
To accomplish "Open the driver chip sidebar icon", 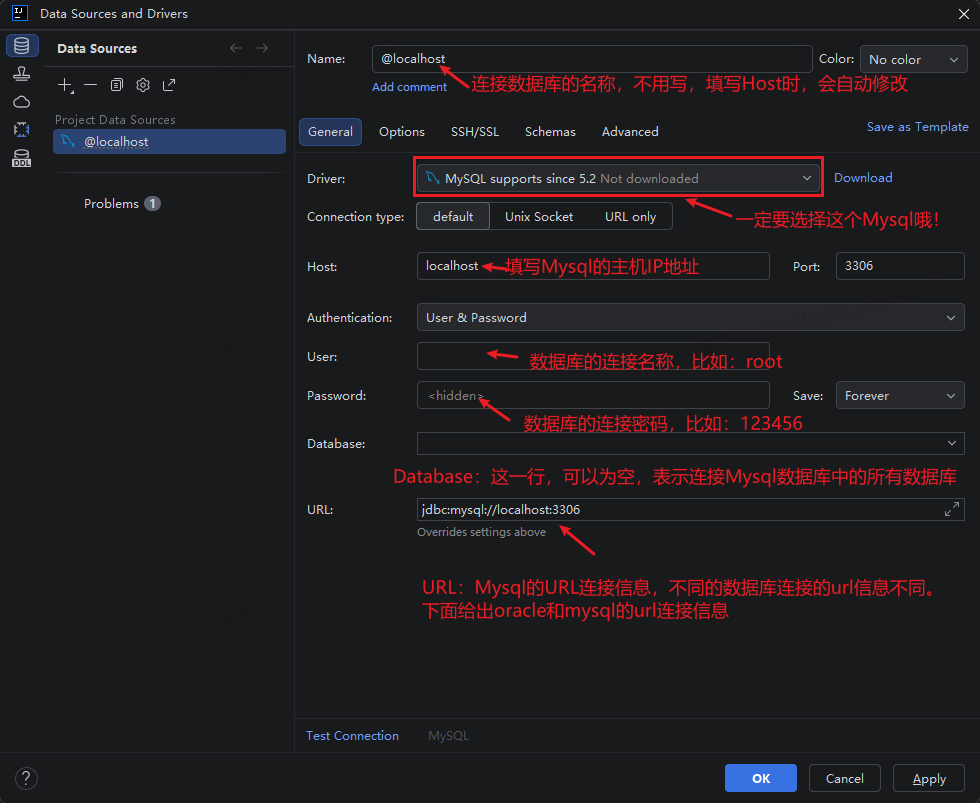I will (x=22, y=129).
